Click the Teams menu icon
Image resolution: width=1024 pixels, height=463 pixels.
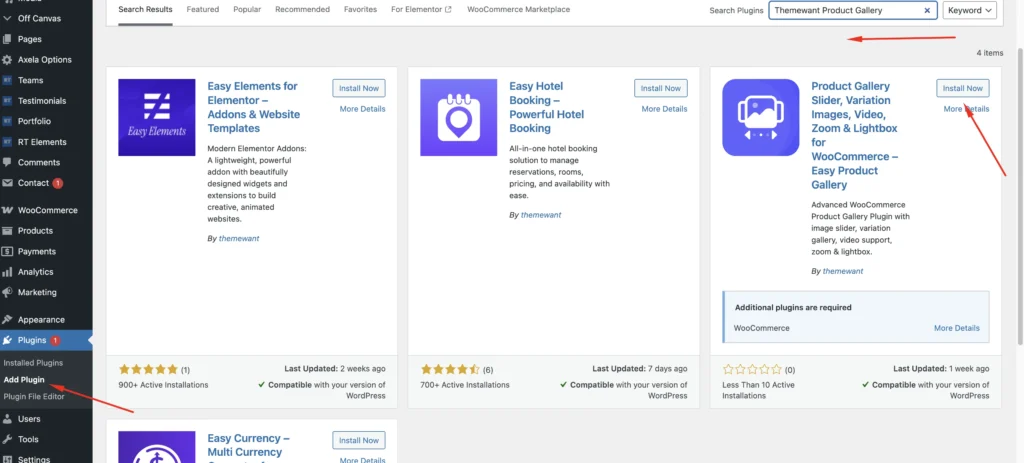pyautogui.click(x=7, y=80)
